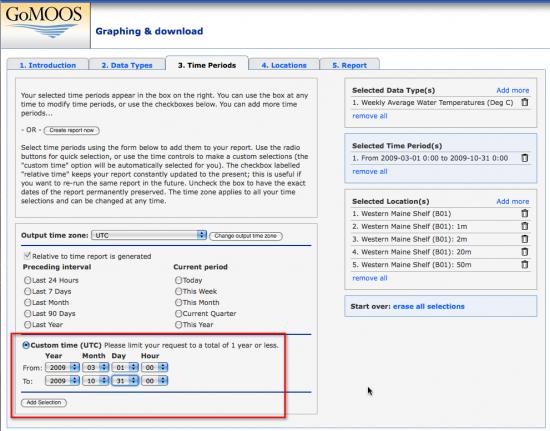Delete Weekly Average Water Temperatures data type
The width and height of the screenshot is (550, 431).
pyautogui.click(x=524, y=102)
